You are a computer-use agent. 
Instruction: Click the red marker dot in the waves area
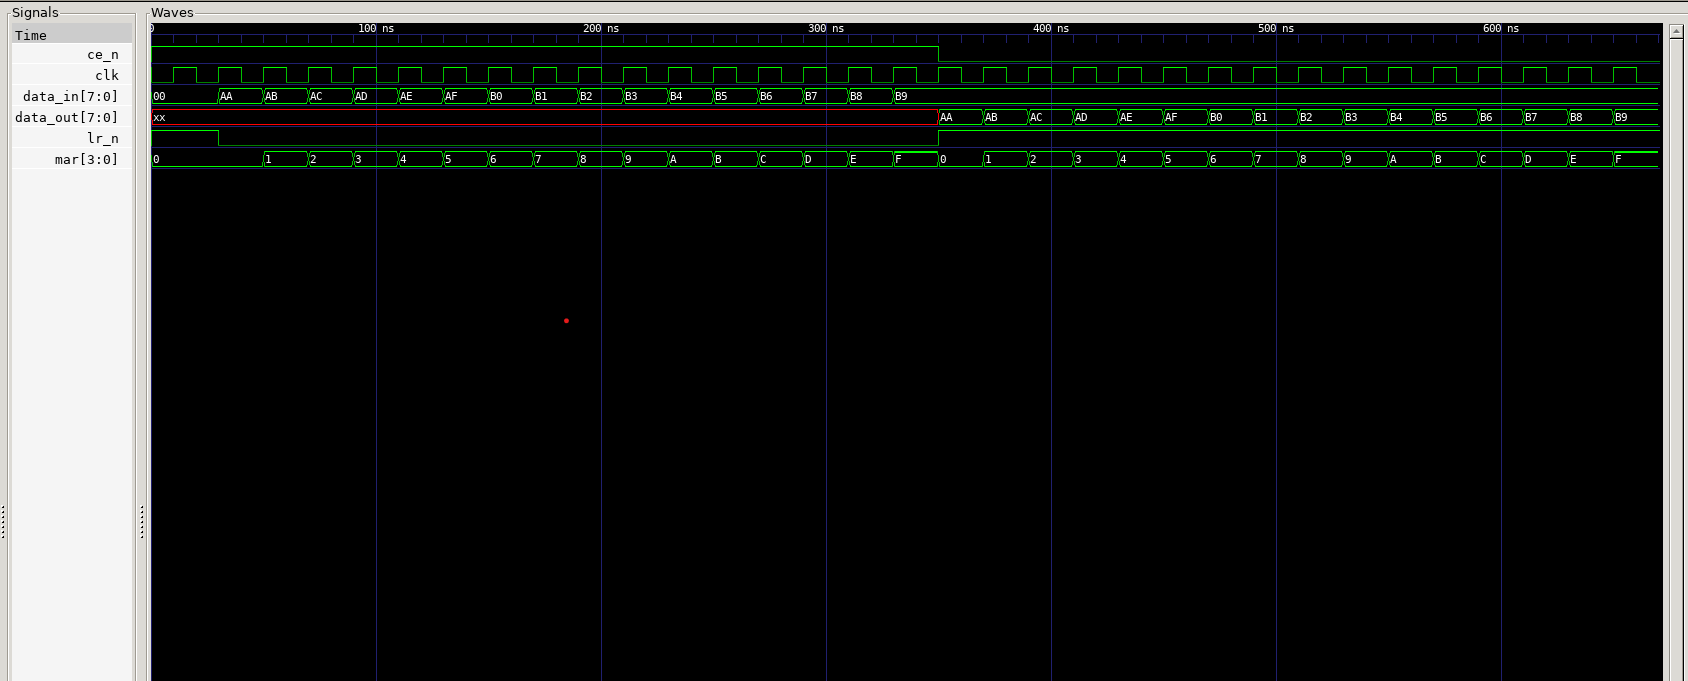(566, 321)
